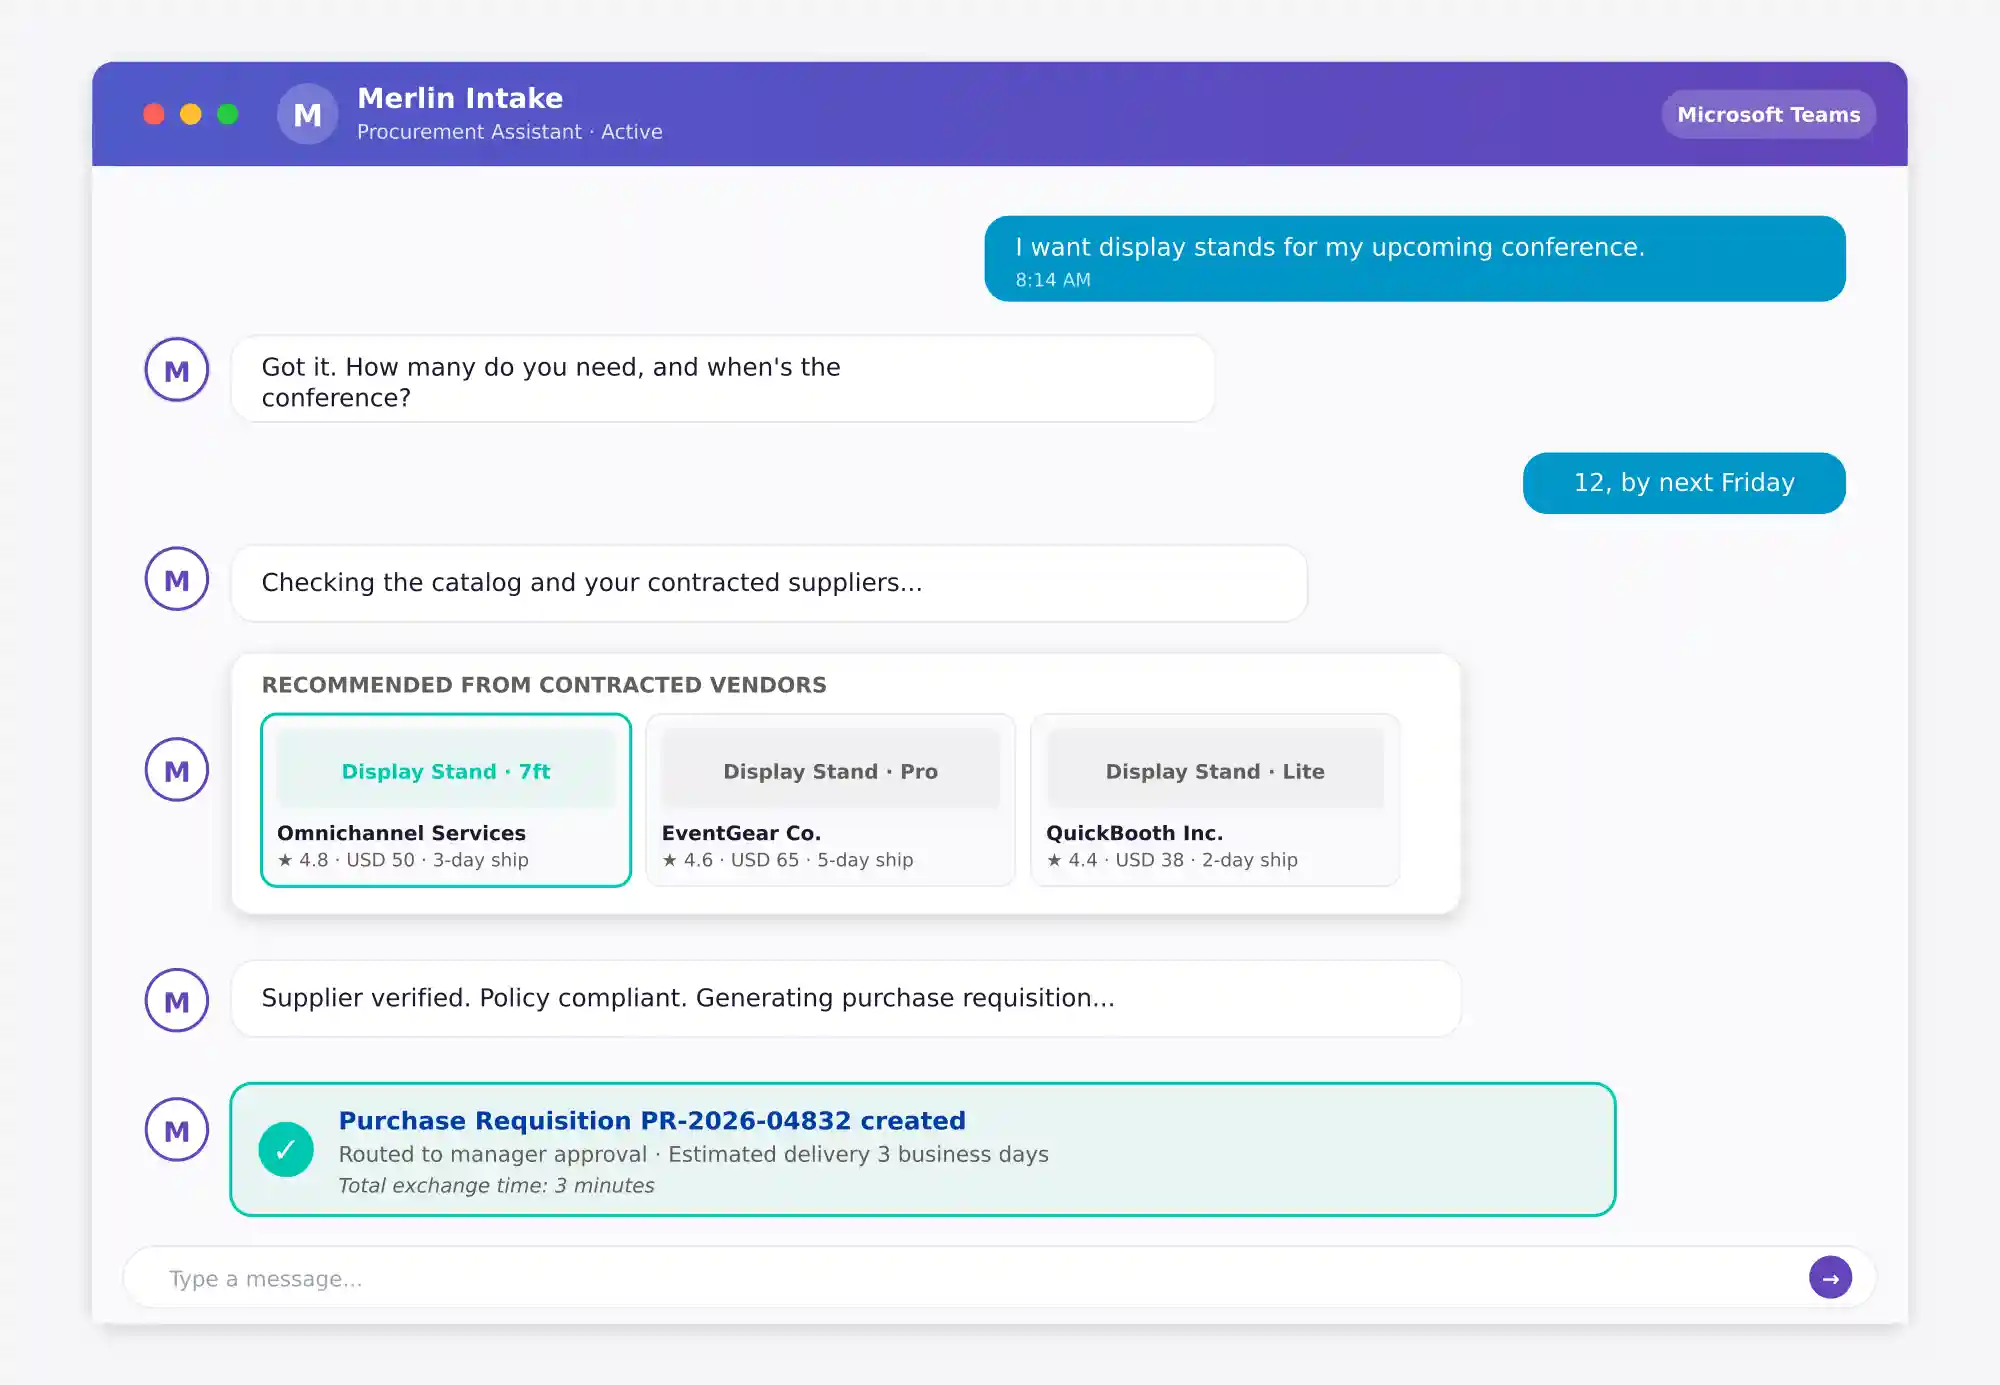Viewport: 2000px width, 1385px height.
Task: Click the Microsoft Teams badge
Action: [x=1768, y=114]
